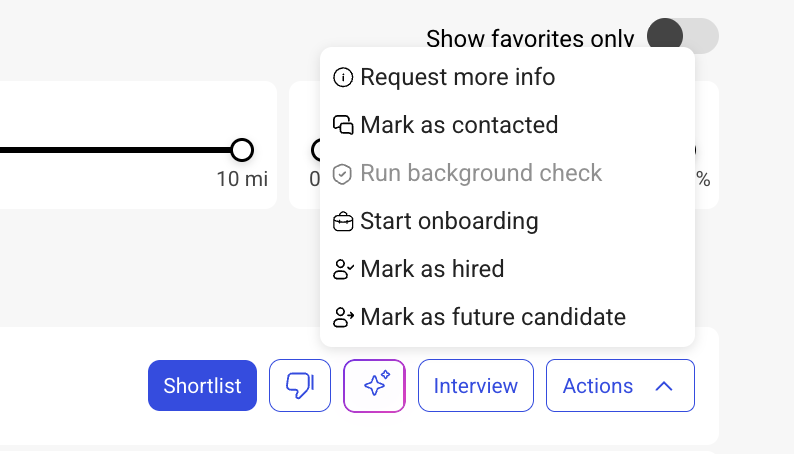Click the Interview button
Screen dimensions: 794x454
(x=476, y=386)
